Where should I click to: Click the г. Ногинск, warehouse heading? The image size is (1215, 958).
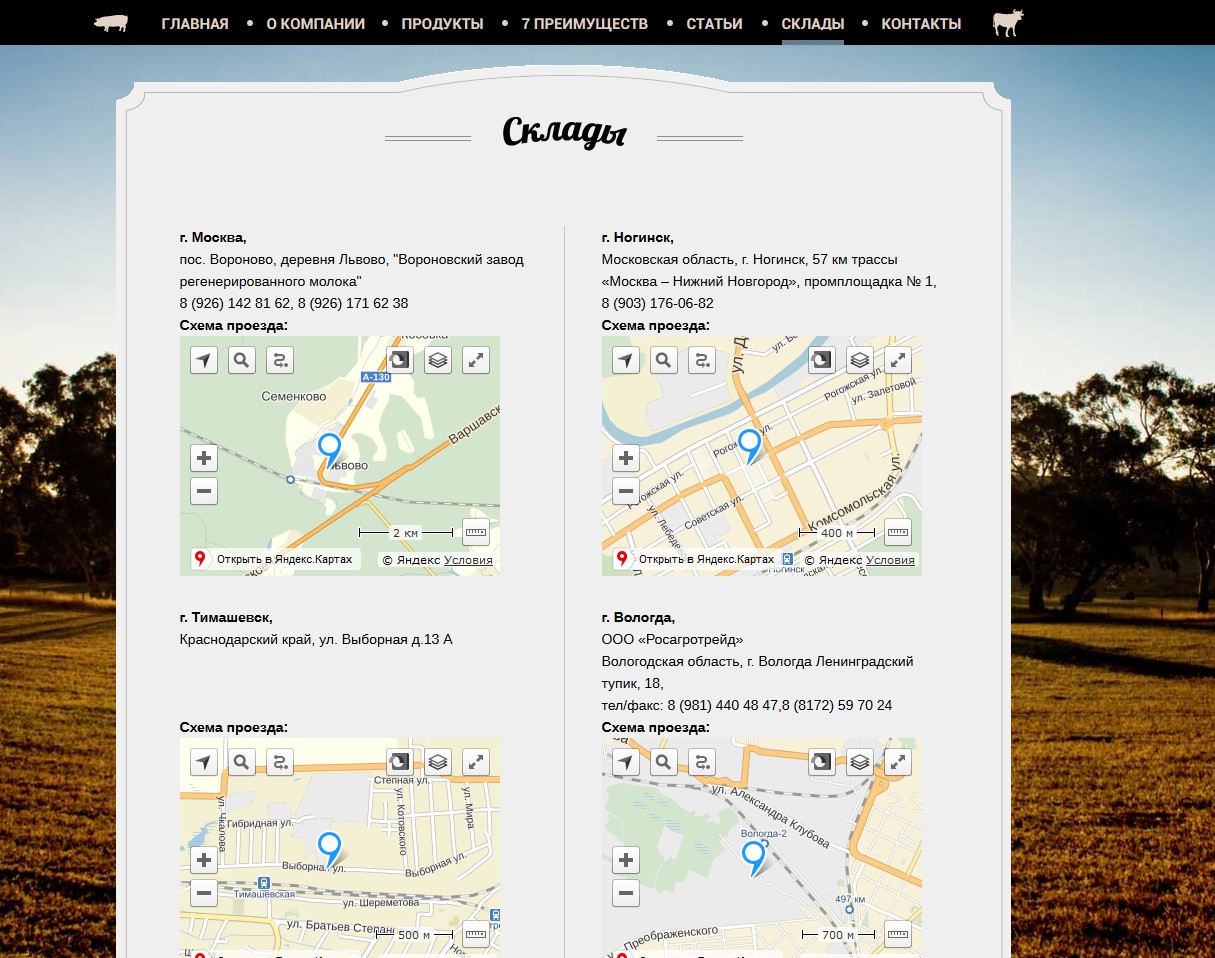638,237
